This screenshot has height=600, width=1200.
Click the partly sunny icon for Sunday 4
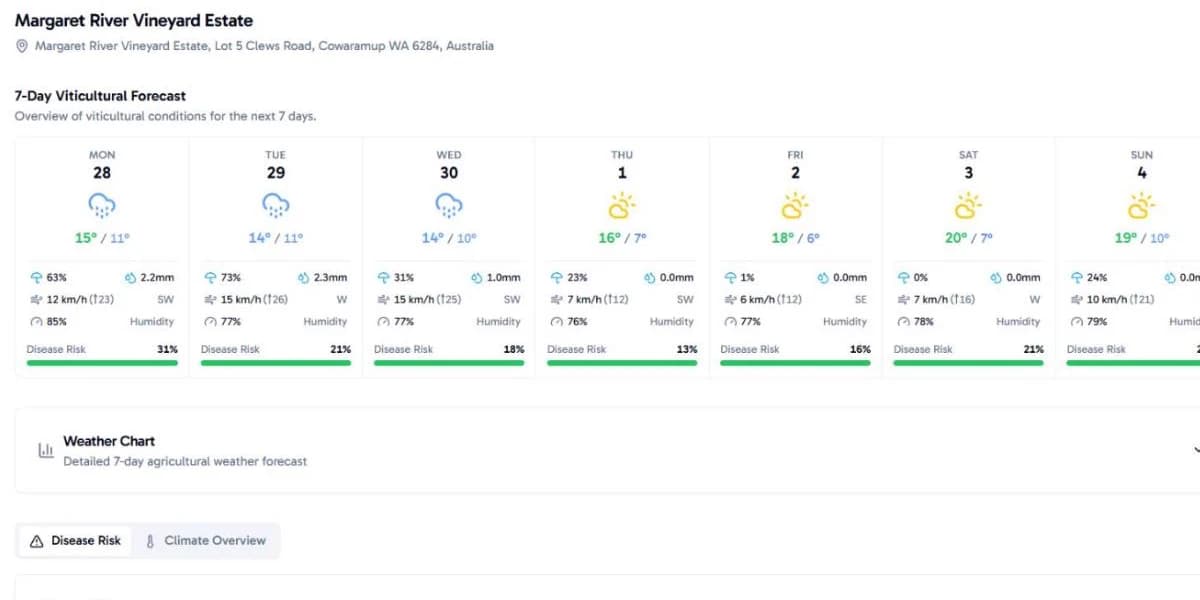pyautogui.click(x=1141, y=207)
